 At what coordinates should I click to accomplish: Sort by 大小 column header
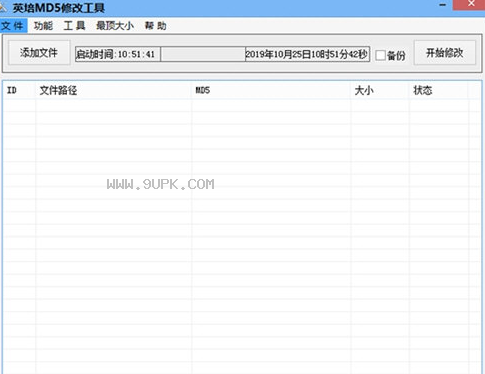point(380,90)
